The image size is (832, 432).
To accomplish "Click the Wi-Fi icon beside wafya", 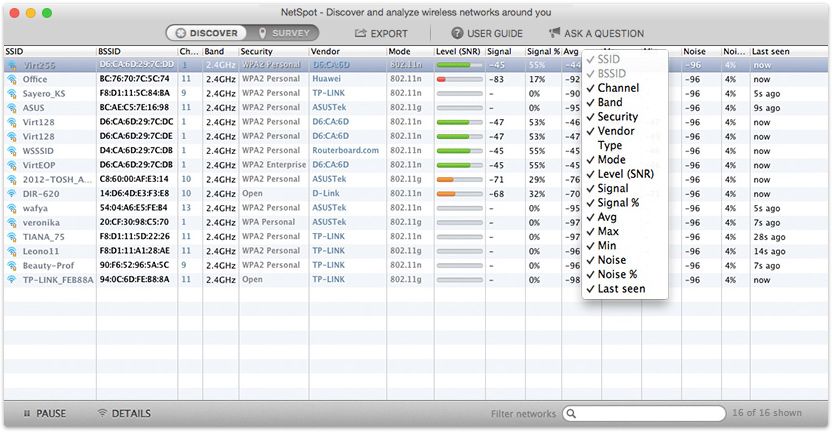I will tap(12, 208).
